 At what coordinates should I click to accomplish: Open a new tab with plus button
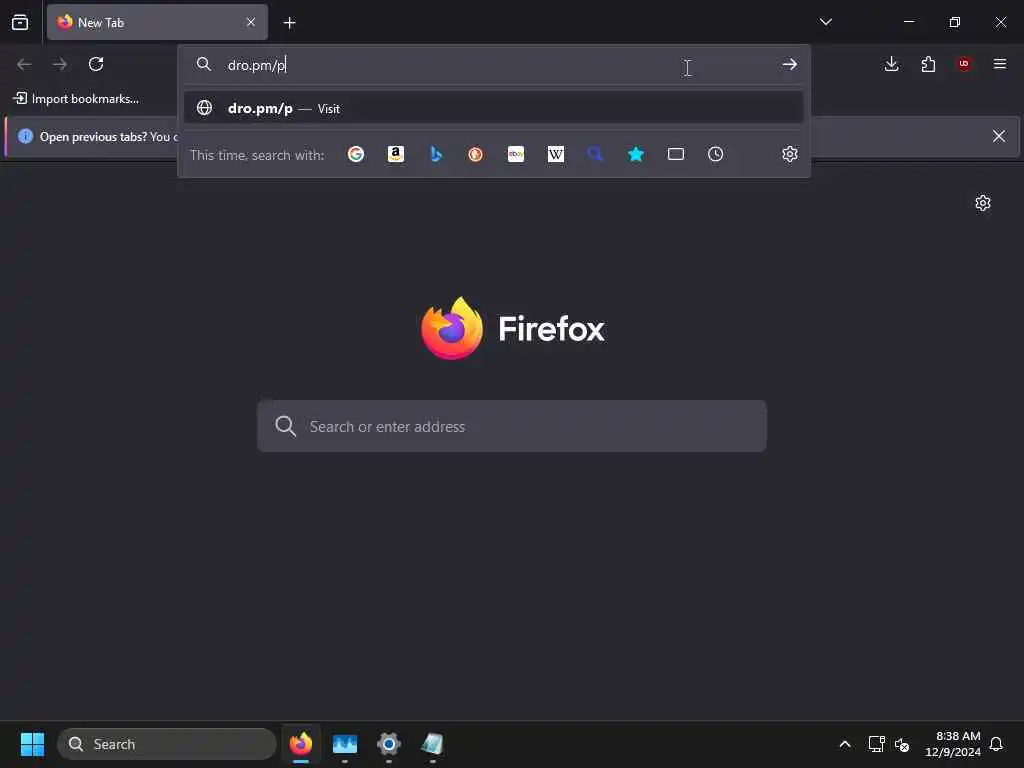click(289, 23)
